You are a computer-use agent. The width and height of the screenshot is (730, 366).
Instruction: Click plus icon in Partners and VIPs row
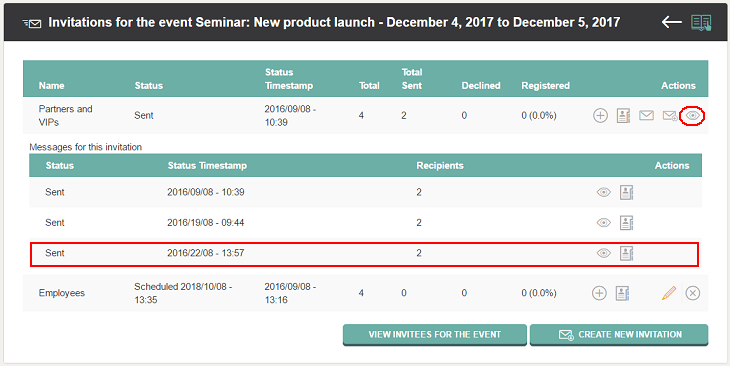[x=600, y=115]
